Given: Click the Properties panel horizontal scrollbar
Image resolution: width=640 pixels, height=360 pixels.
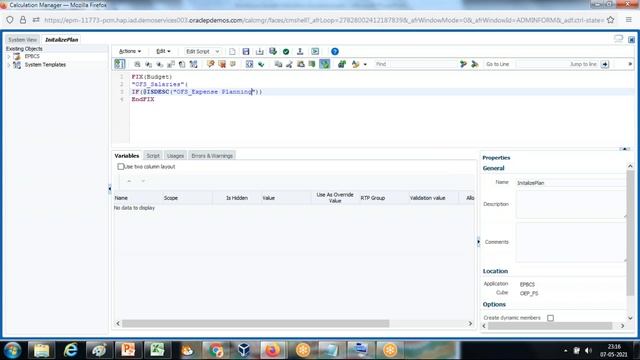Looking at the screenshot, I should (x=550, y=326).
